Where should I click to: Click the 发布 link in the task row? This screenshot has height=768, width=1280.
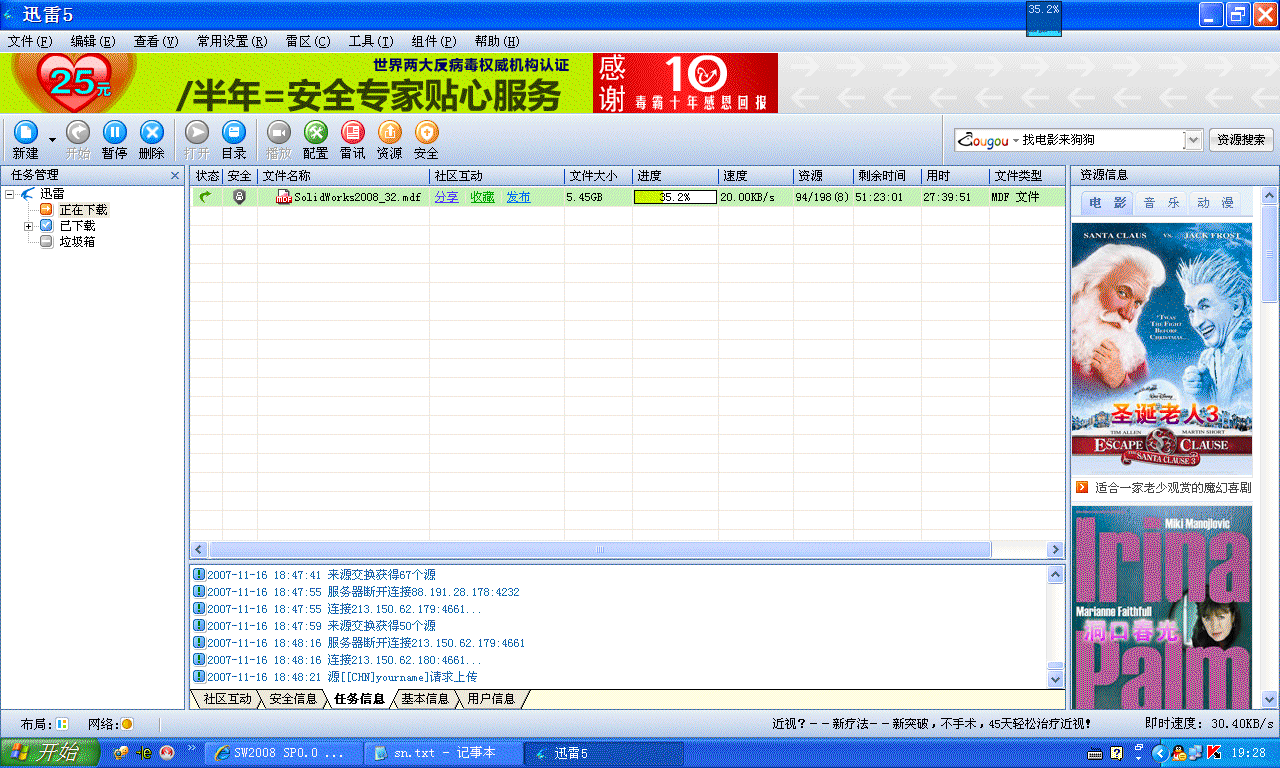click(518, 197)
